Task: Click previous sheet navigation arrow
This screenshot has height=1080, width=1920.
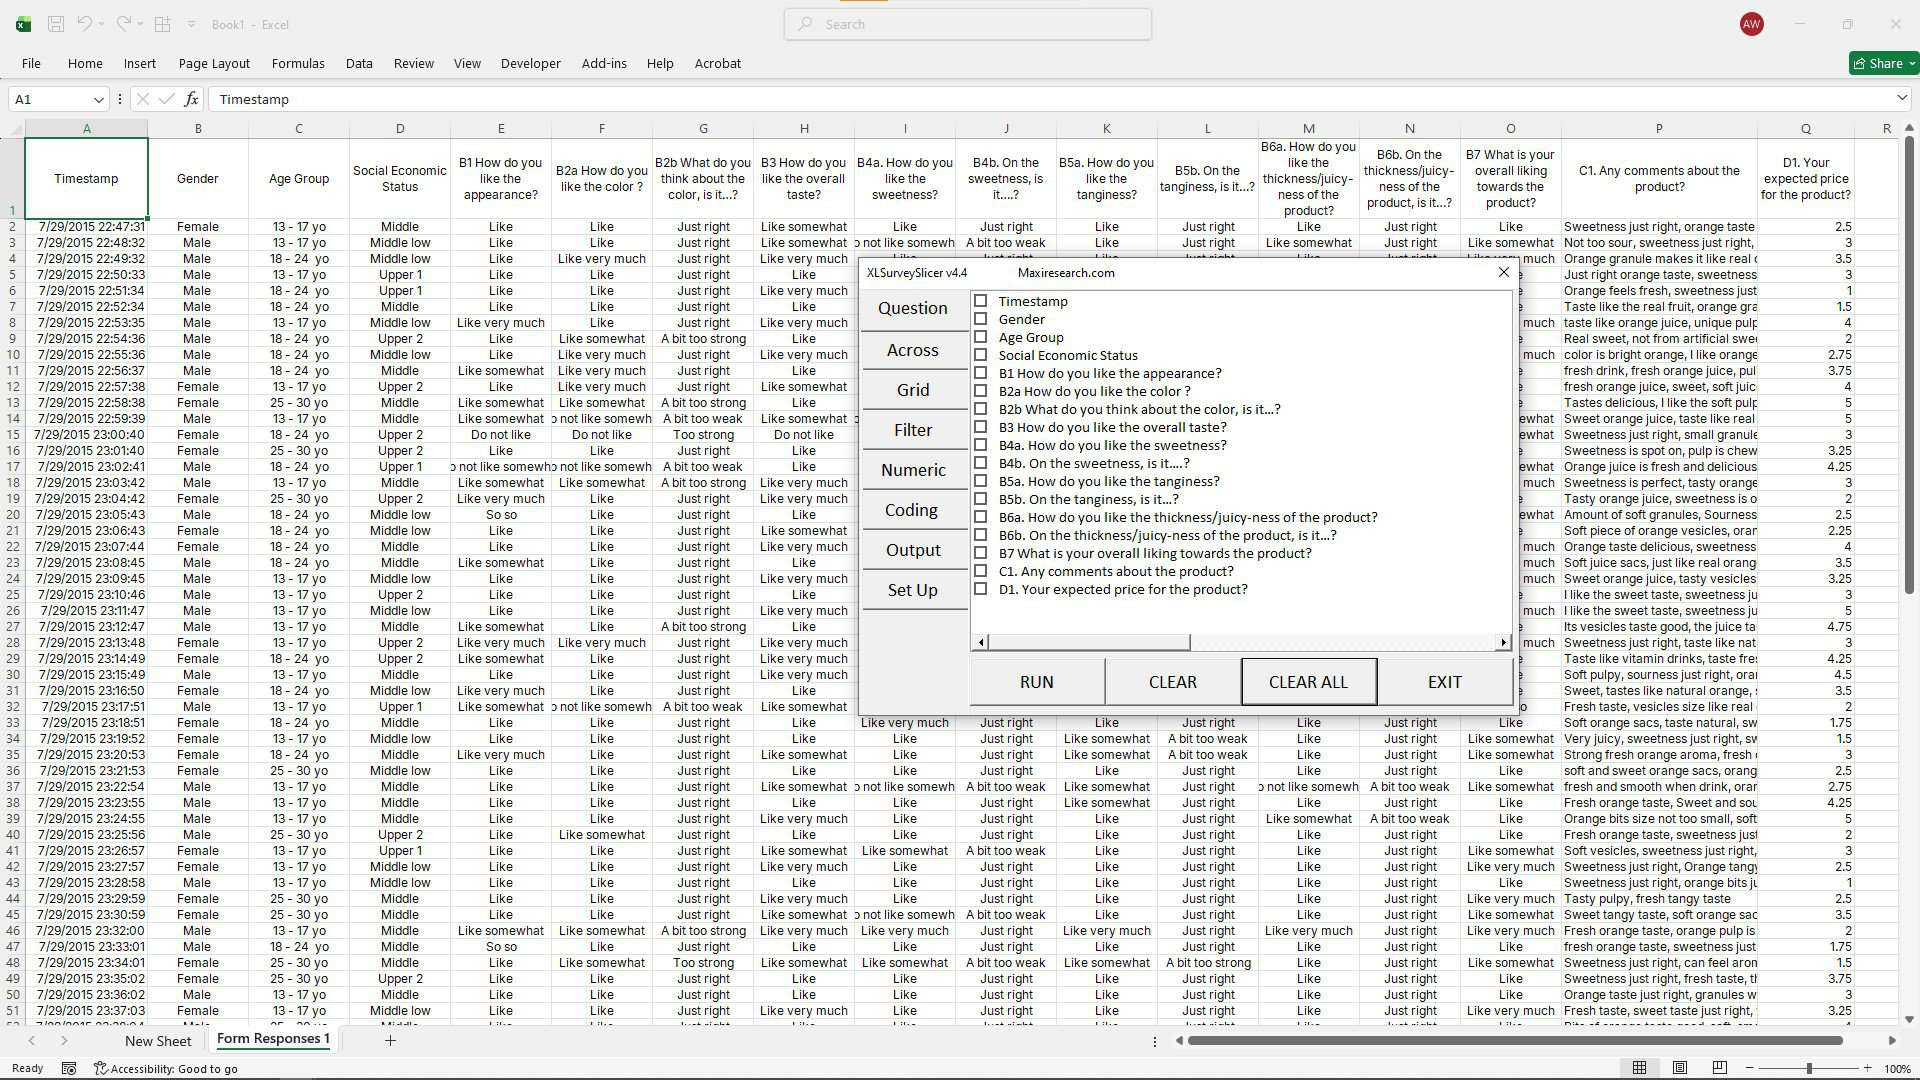Action: pyautogui.click(x=32, y=1040)
